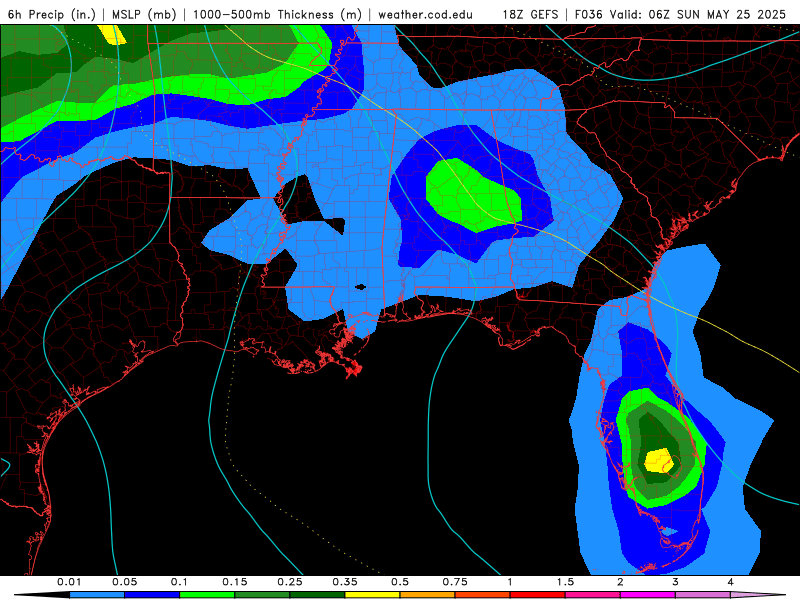Click the 0.15 legend value
Screen dimensions: 800x600
point(235,582)
